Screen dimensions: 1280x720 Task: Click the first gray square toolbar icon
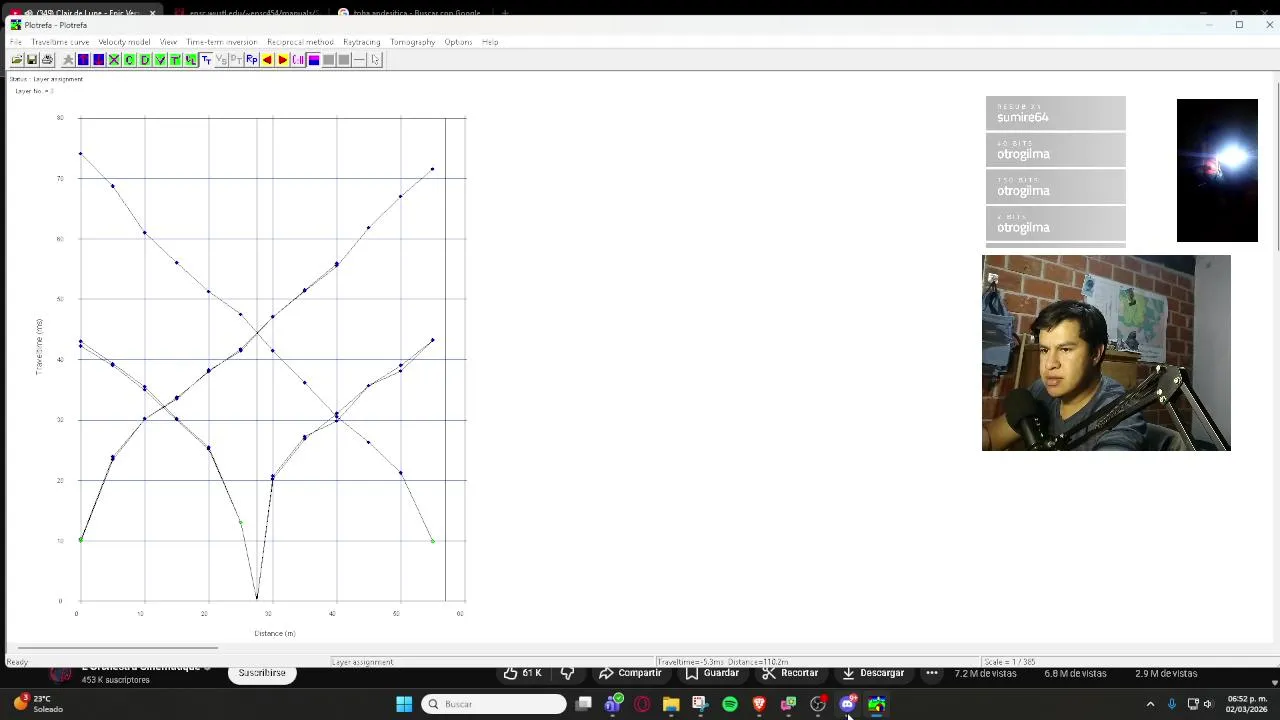point(328,60)
